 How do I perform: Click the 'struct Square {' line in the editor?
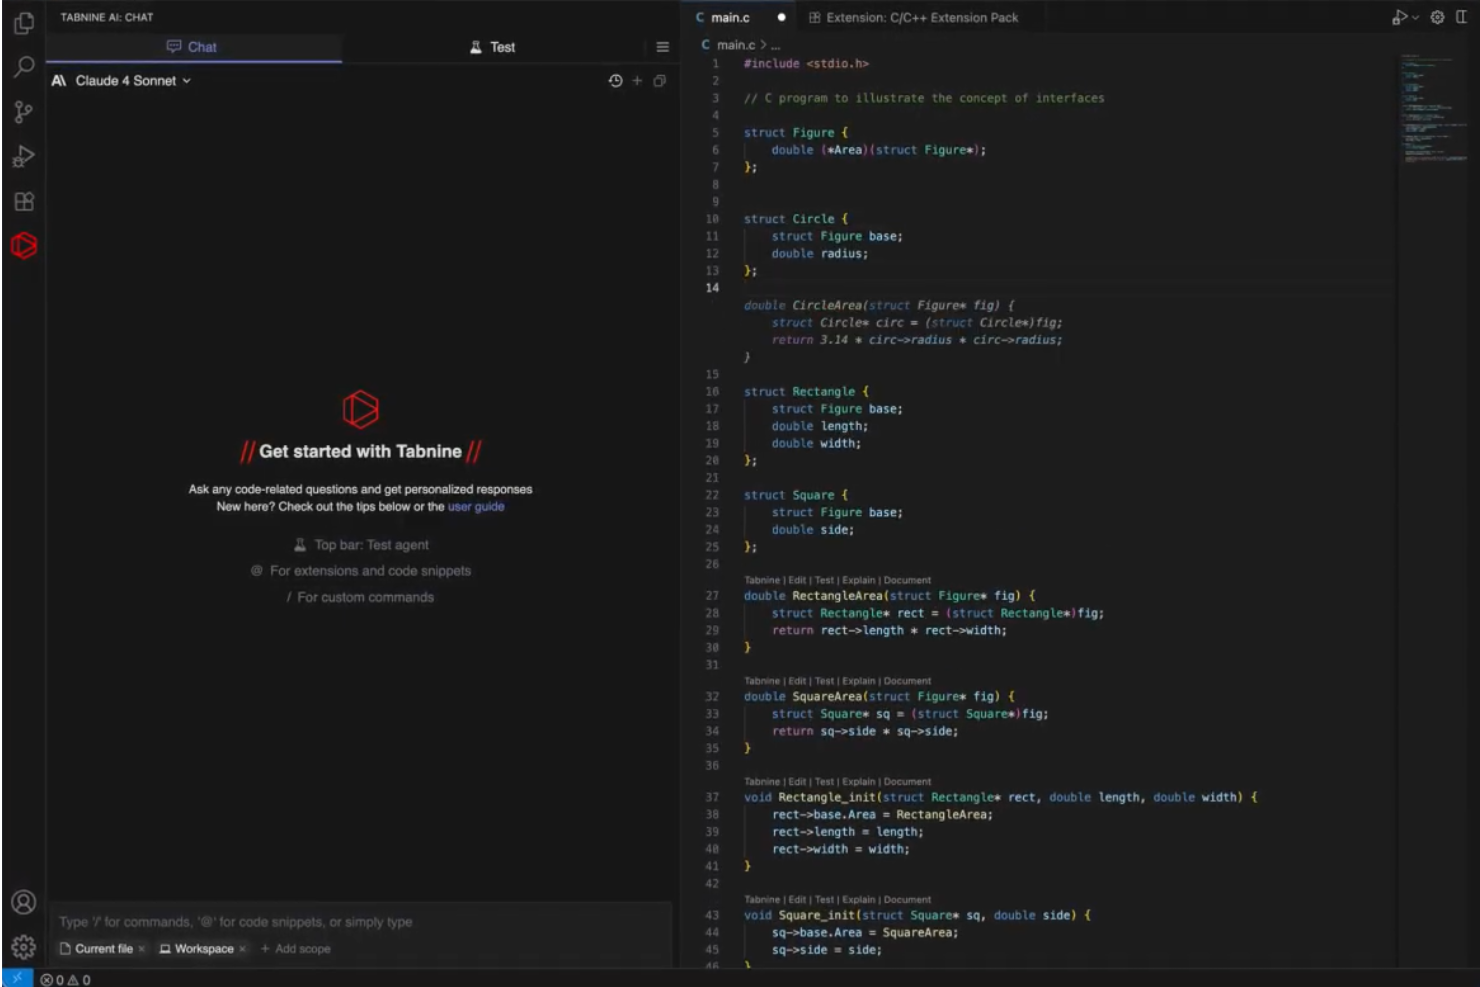795,495
